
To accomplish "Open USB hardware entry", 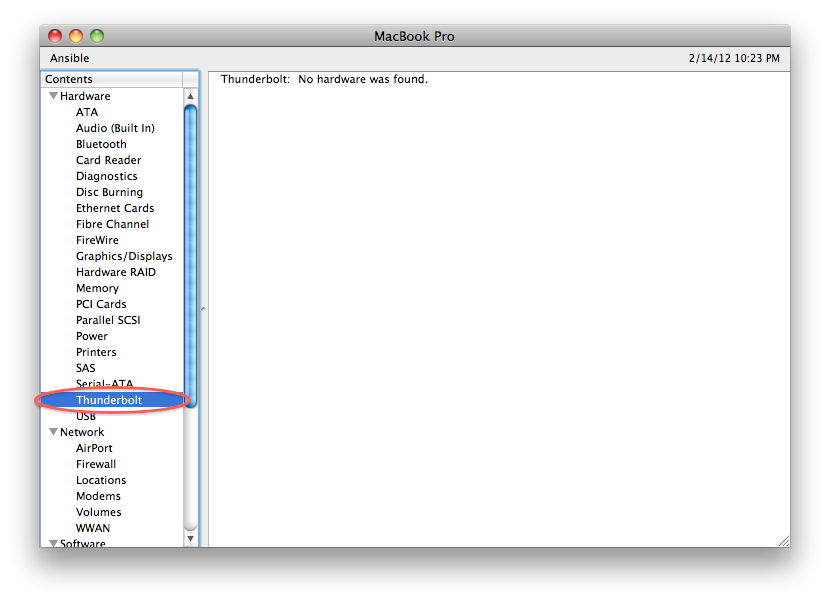I will click(86, 416).
